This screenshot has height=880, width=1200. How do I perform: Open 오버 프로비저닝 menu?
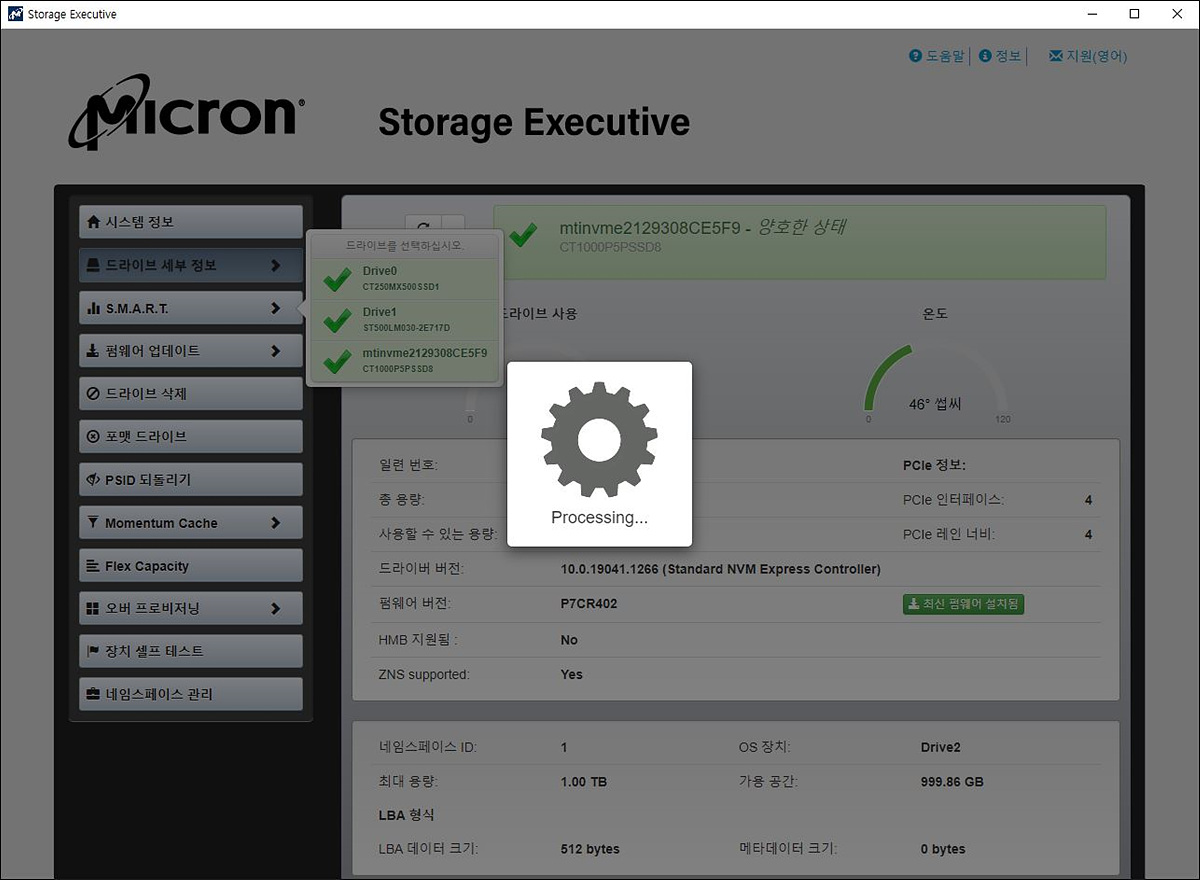click(x=190, y=608)
